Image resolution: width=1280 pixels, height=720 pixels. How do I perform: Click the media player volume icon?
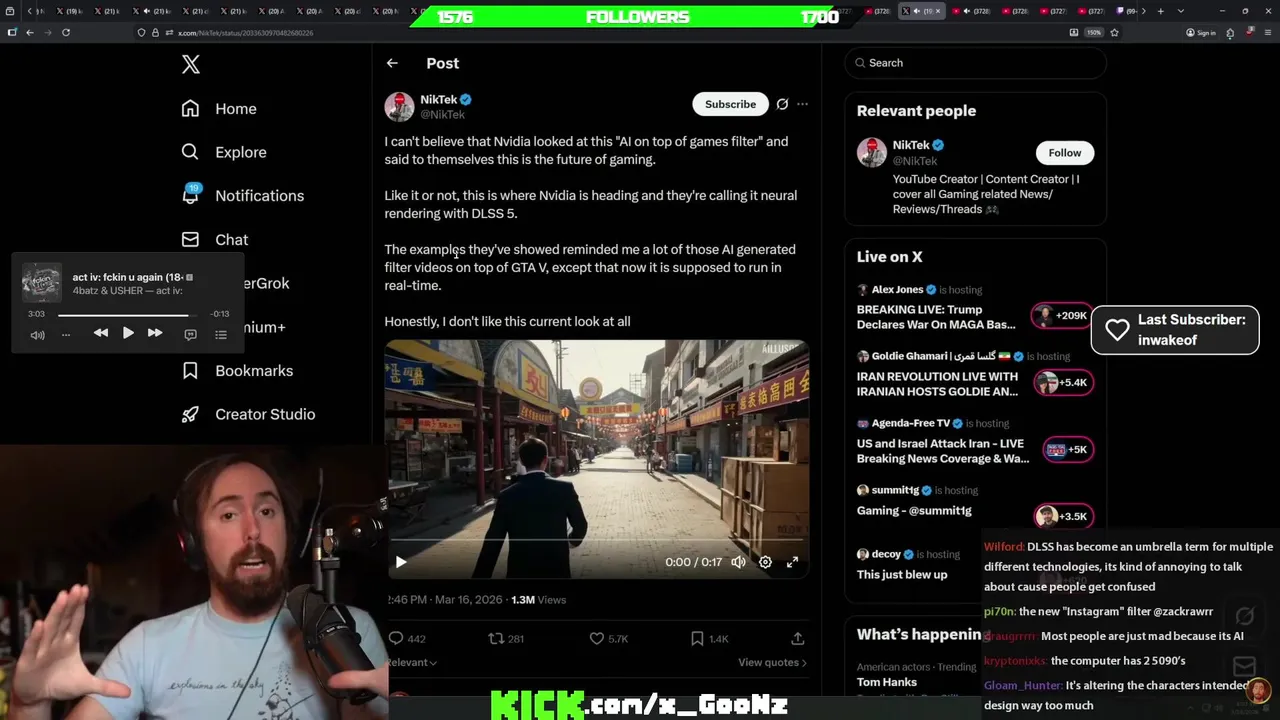38,335
